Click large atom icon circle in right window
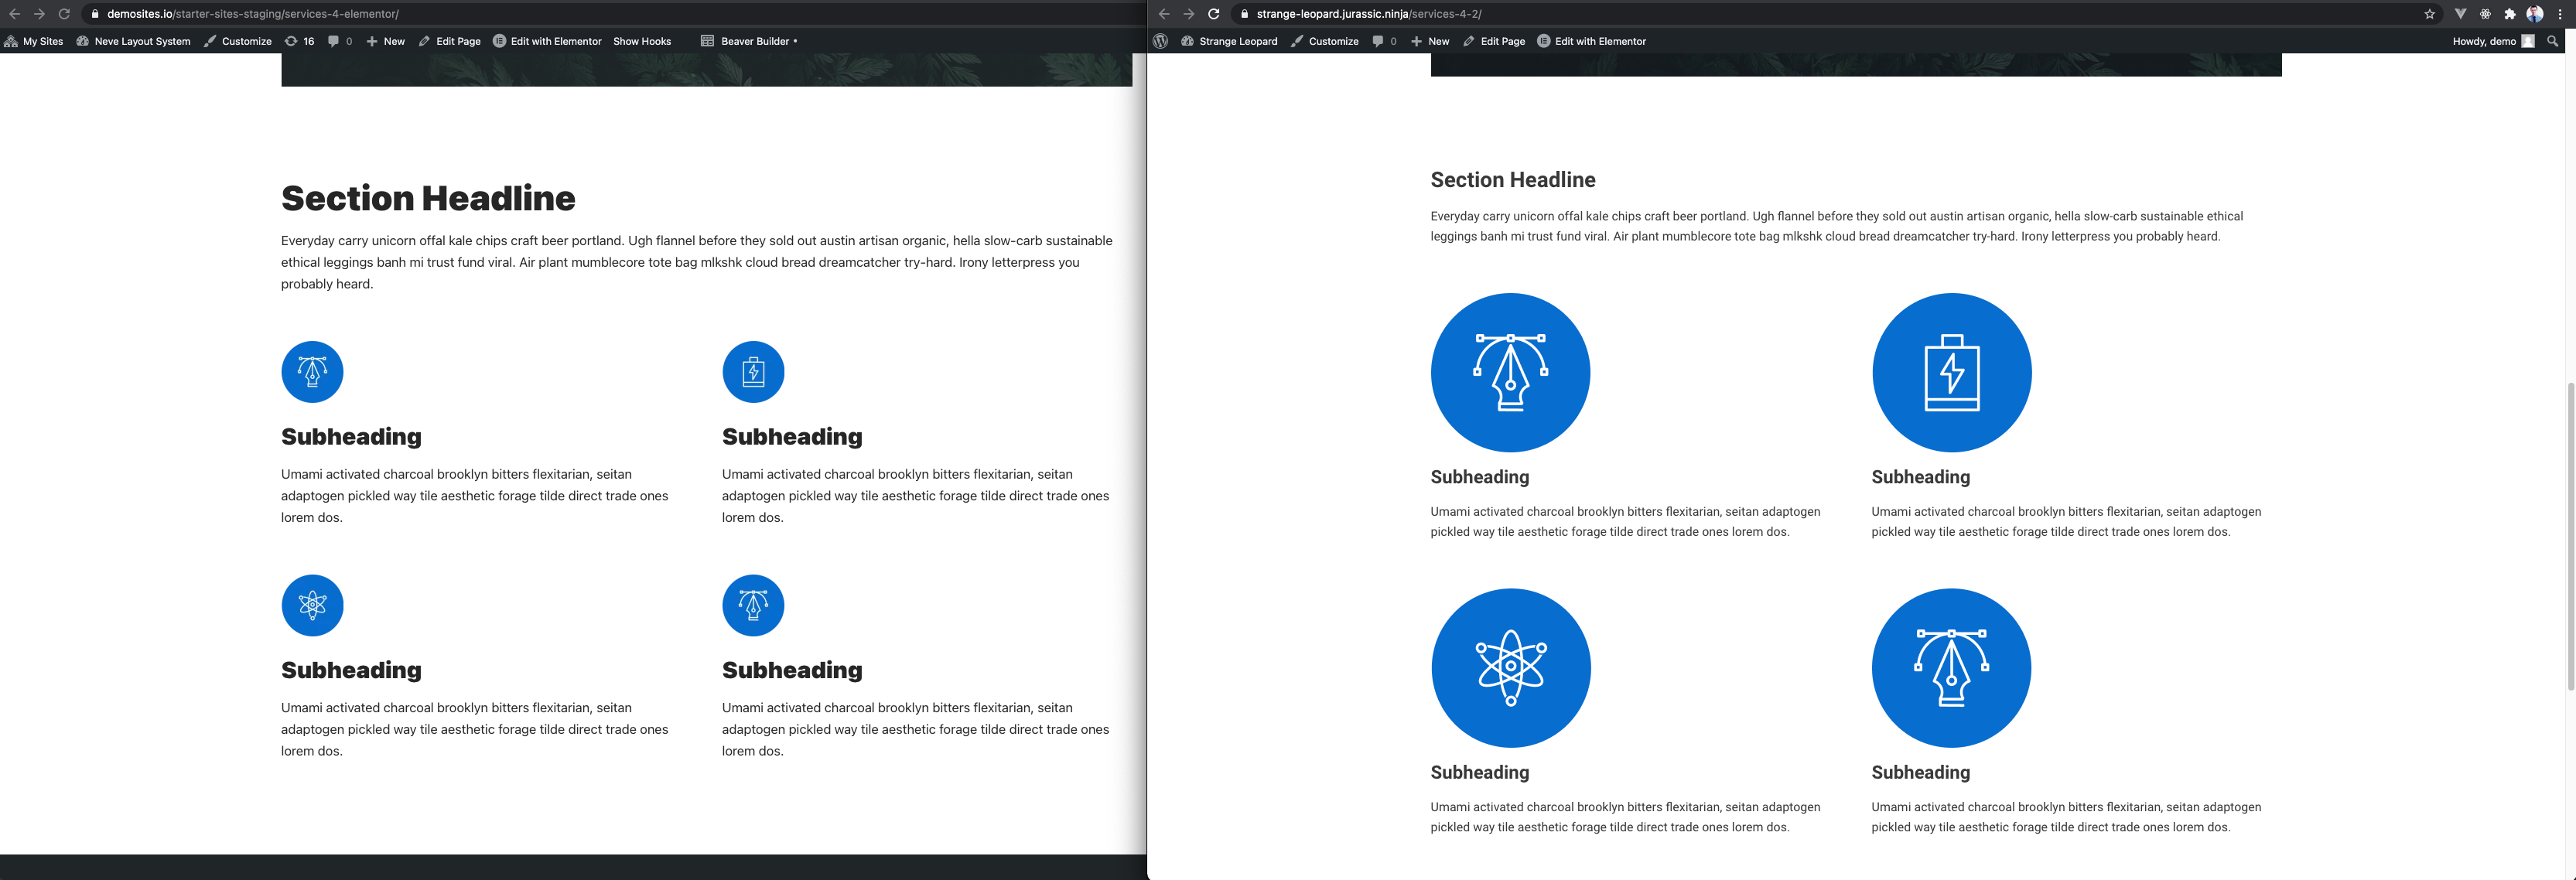2576x880 pixels. (x=1510, y=667)
